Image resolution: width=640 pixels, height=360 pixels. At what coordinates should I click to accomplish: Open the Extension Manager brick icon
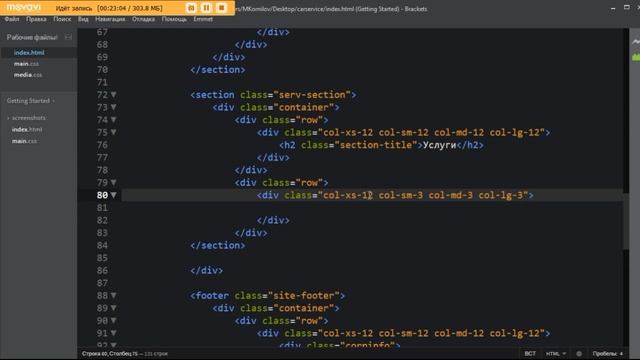pos(636,57)
